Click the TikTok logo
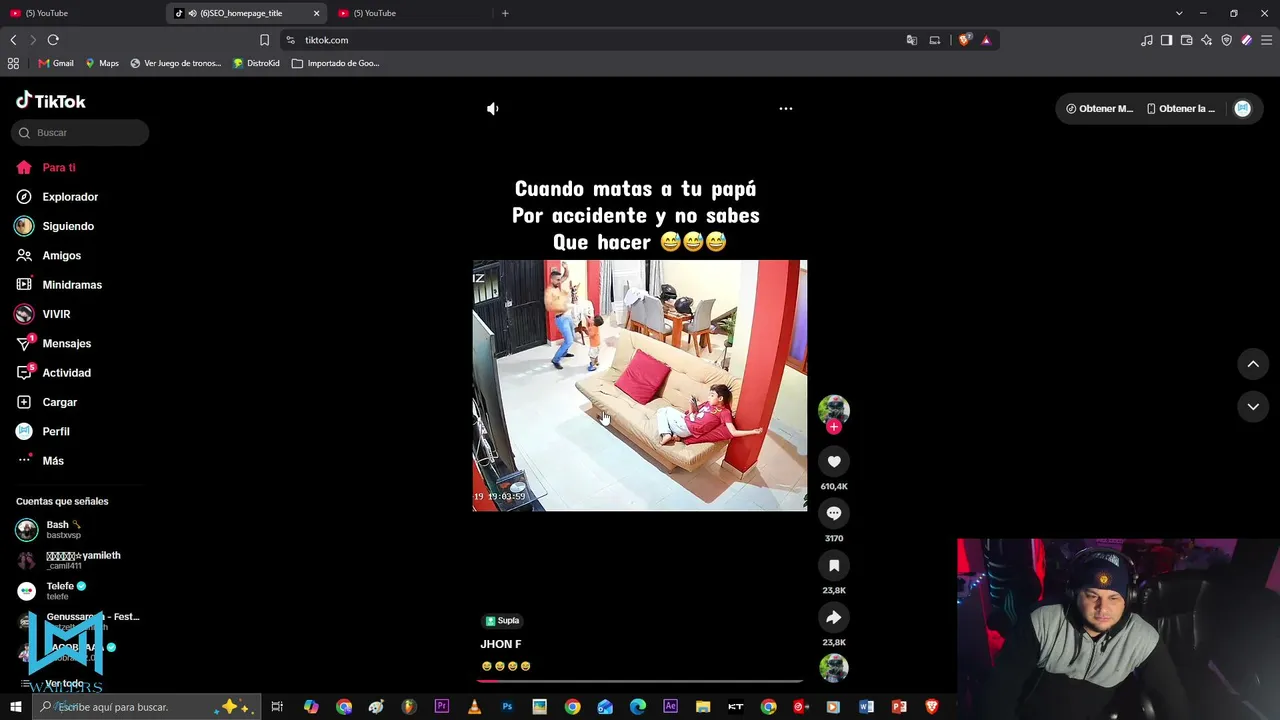 tap(51, 101)
